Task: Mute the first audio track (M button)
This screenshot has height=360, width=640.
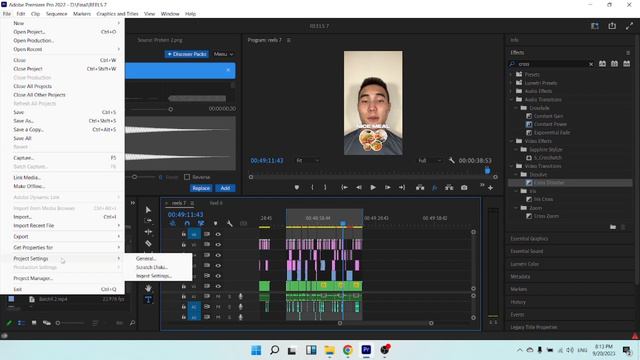Action: point(218,296)
